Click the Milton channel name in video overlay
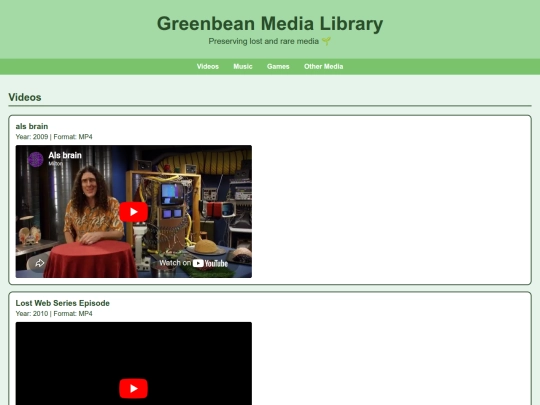This screenshot has height=405, width=540. [55, 164]
